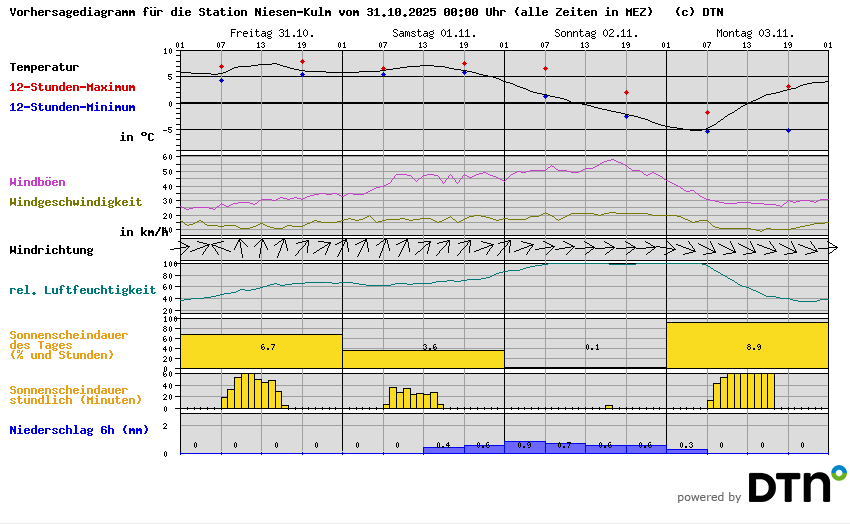The image size is (850, 524).
Task: Click the "Montag 03.11." day header
Action: [x=755, y=33]
